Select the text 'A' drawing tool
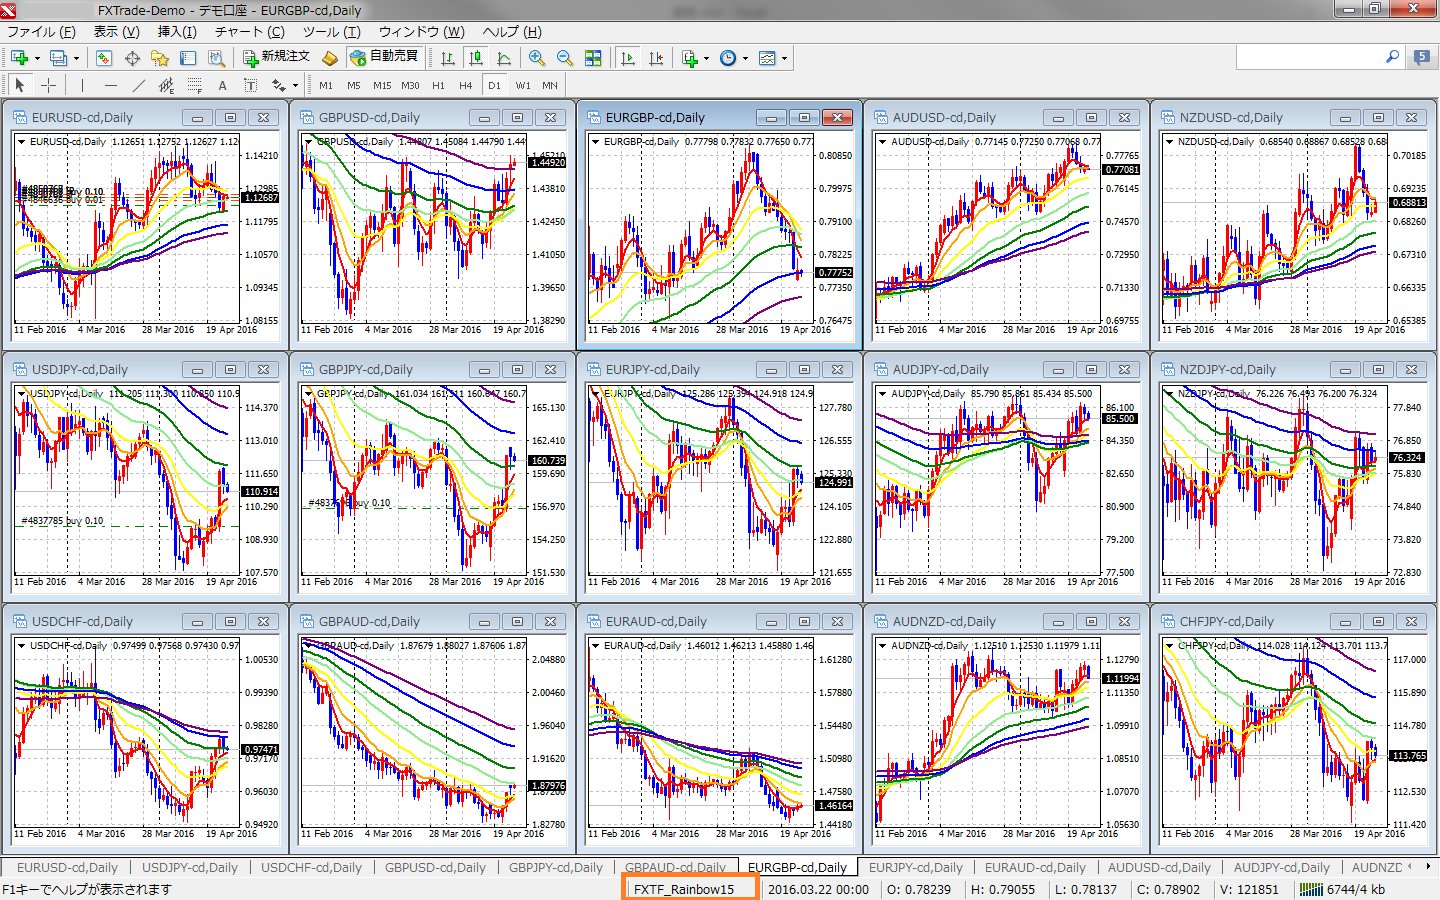 click(x=222, y=85)
